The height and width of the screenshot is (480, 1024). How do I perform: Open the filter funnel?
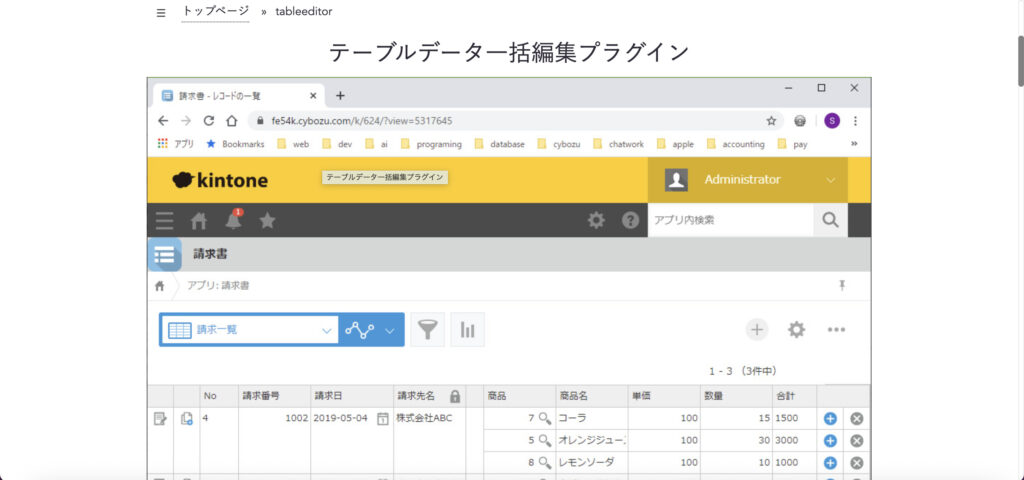pyautogui.click(x=427, y=330)
